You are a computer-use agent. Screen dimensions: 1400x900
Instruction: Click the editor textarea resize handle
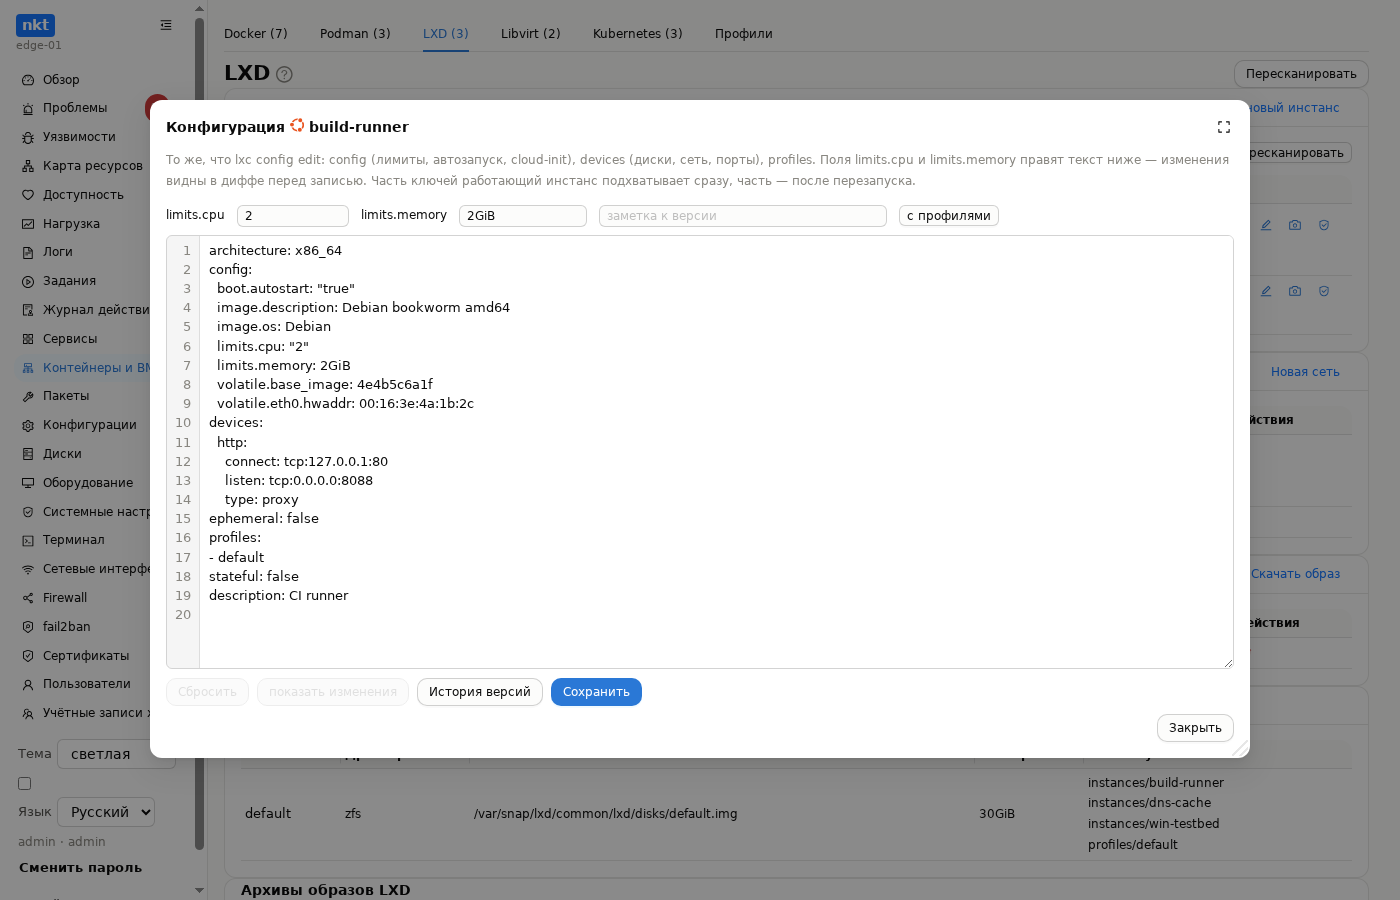click(1228, 662)
